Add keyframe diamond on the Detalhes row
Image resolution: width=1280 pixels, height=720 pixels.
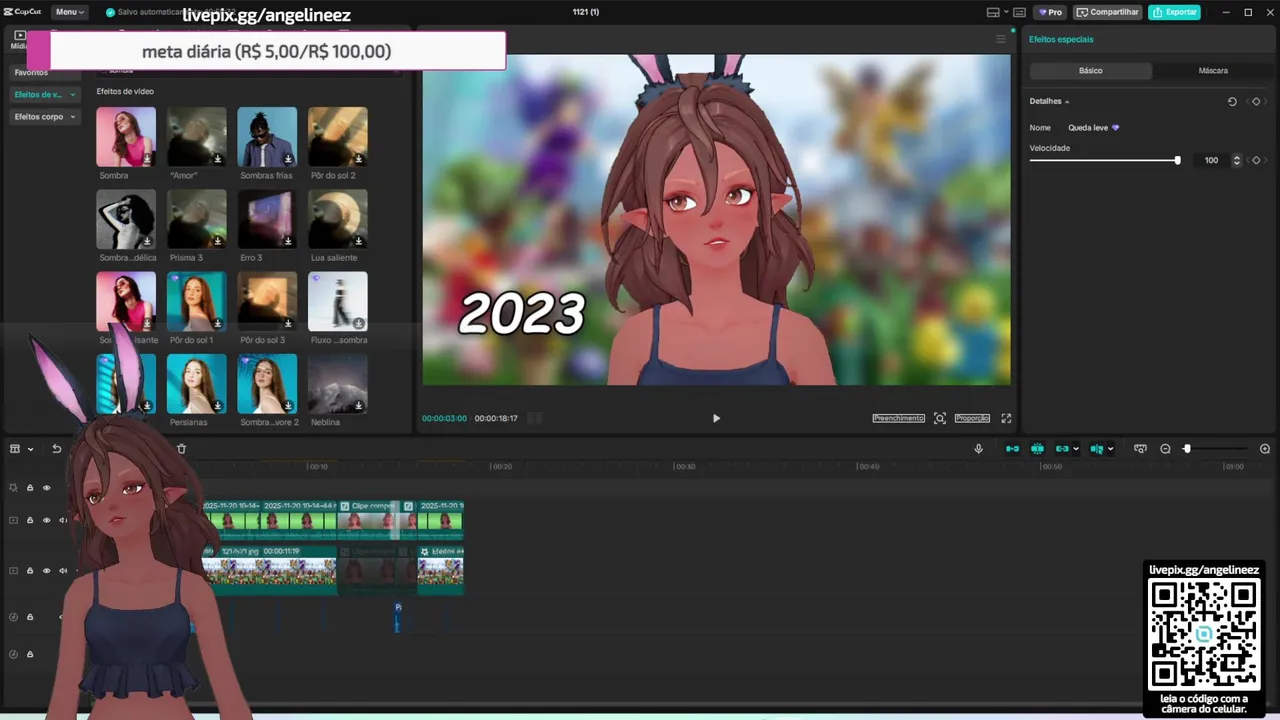pos(1256,101)
